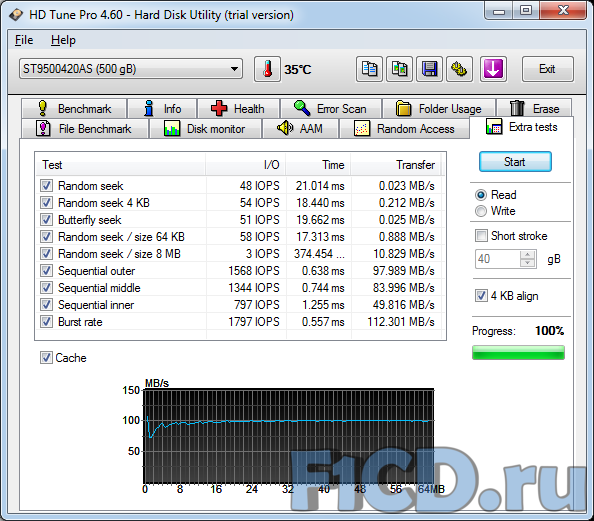
Task: Toggle the 4 KB align checkbox
Action: [x=481, y=296]
